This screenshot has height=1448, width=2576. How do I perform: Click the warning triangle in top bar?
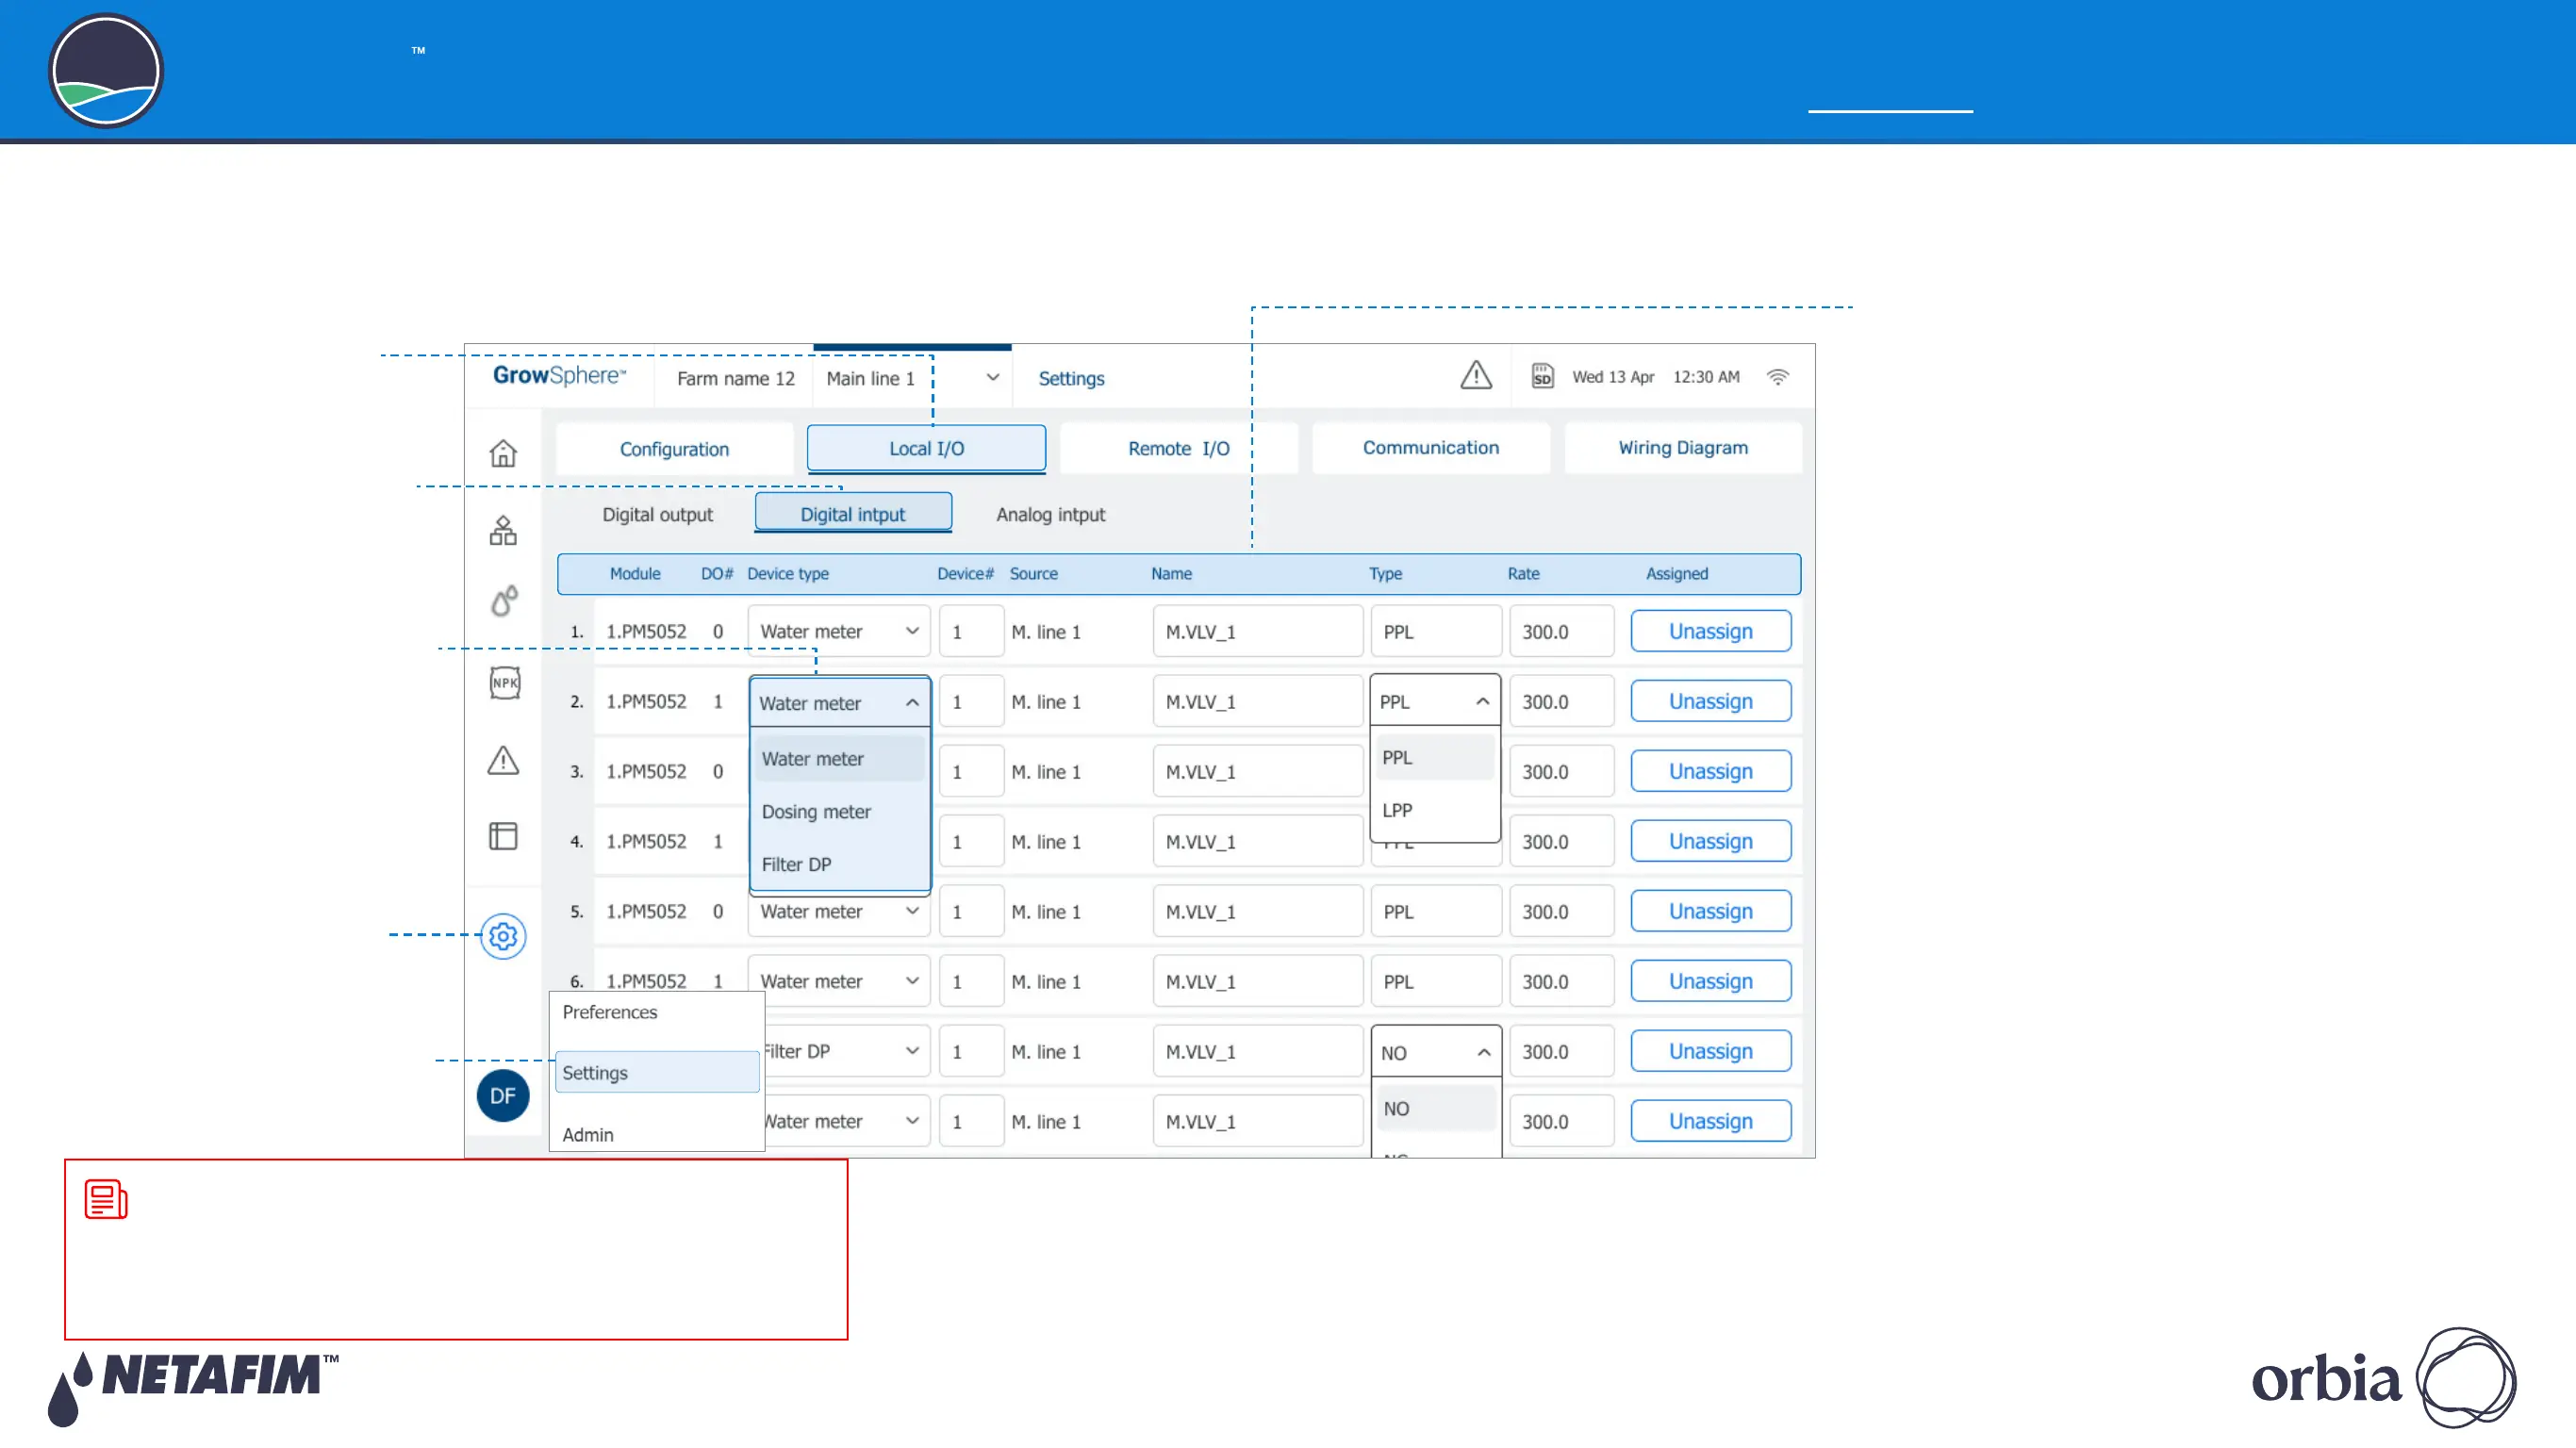[1476, 376]
